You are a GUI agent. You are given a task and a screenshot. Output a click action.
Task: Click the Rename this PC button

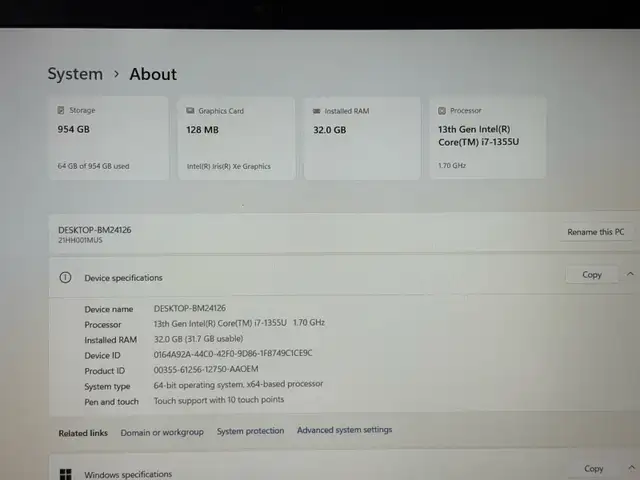(x=596, y=232)
